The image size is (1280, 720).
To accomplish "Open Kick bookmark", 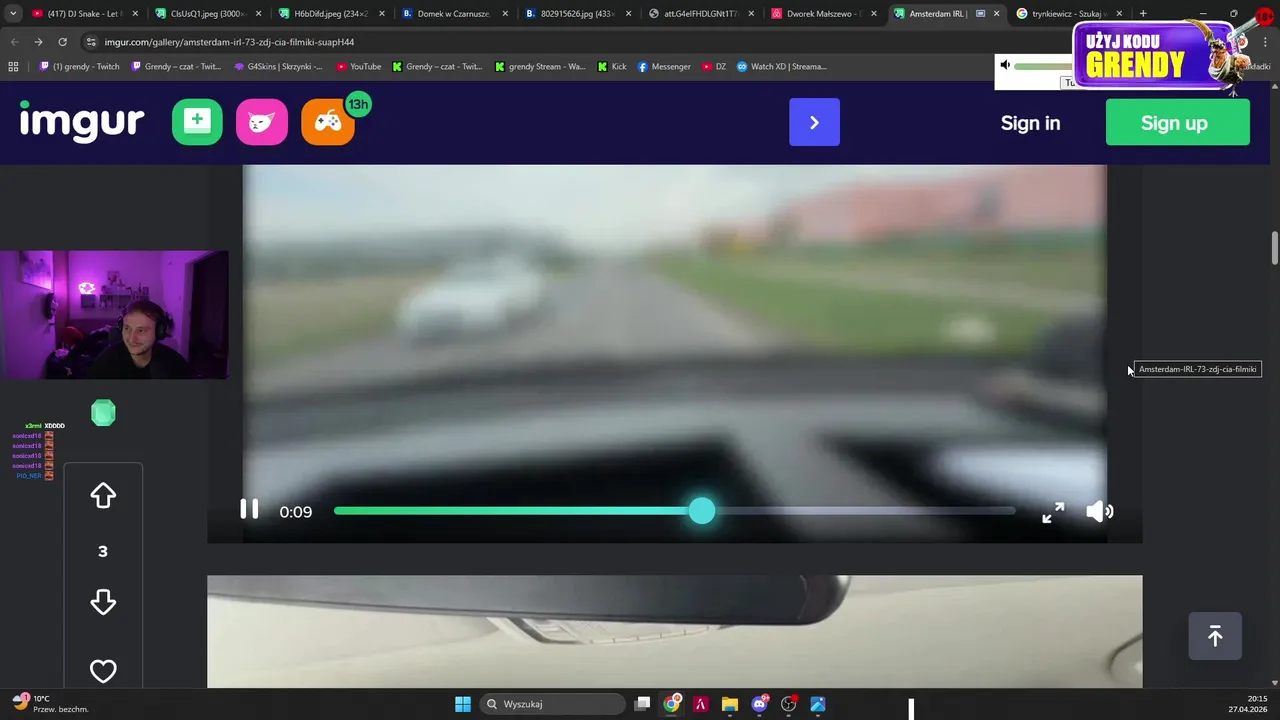I will (x=612, y=66).
